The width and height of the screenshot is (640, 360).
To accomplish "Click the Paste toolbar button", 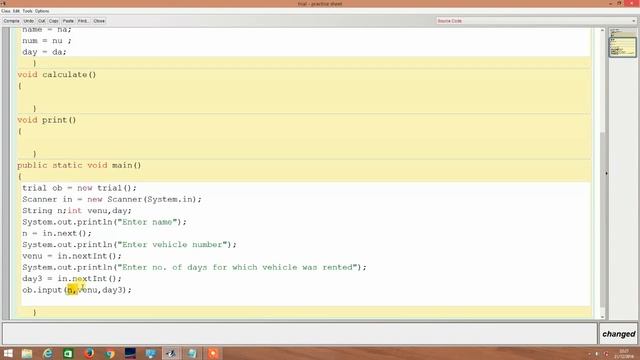I will pyautogui.click(x=68, y=21).
